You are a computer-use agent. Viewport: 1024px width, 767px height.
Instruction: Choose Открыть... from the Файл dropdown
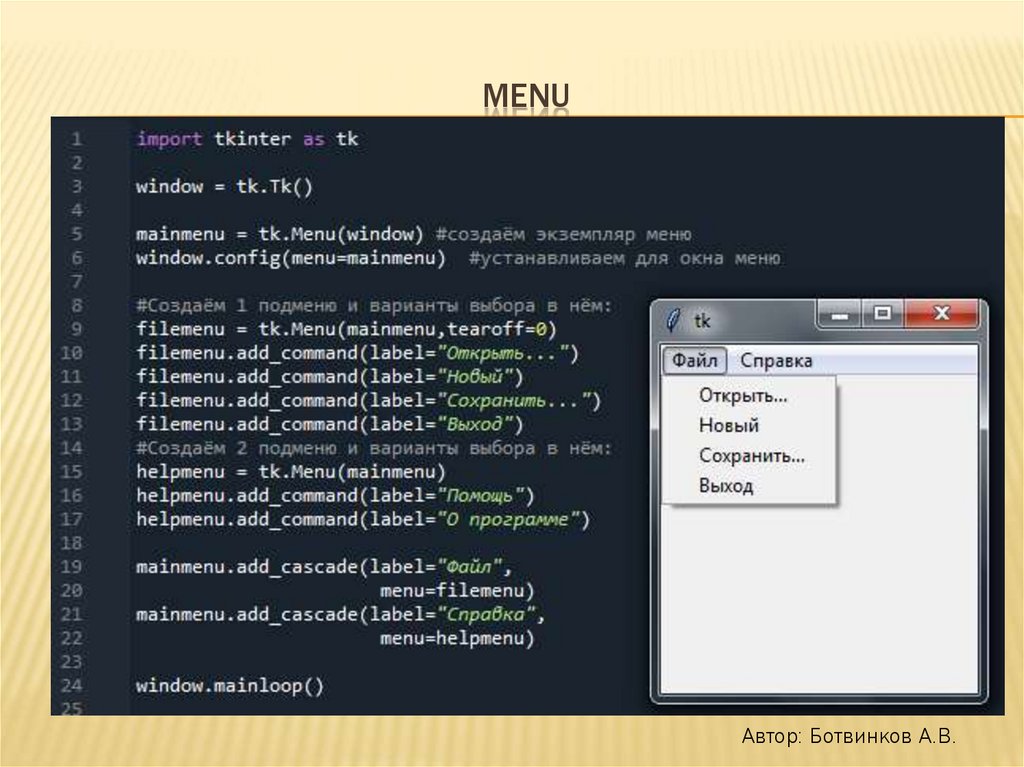coord(743,395)
